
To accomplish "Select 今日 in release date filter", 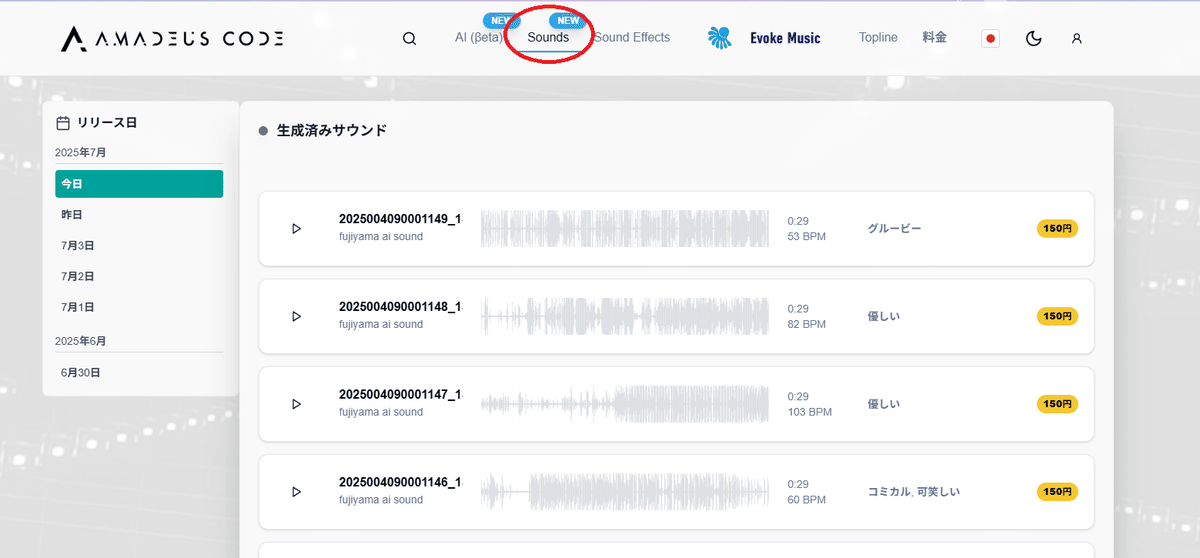I will pyautogui.click(x=139, y=184).
